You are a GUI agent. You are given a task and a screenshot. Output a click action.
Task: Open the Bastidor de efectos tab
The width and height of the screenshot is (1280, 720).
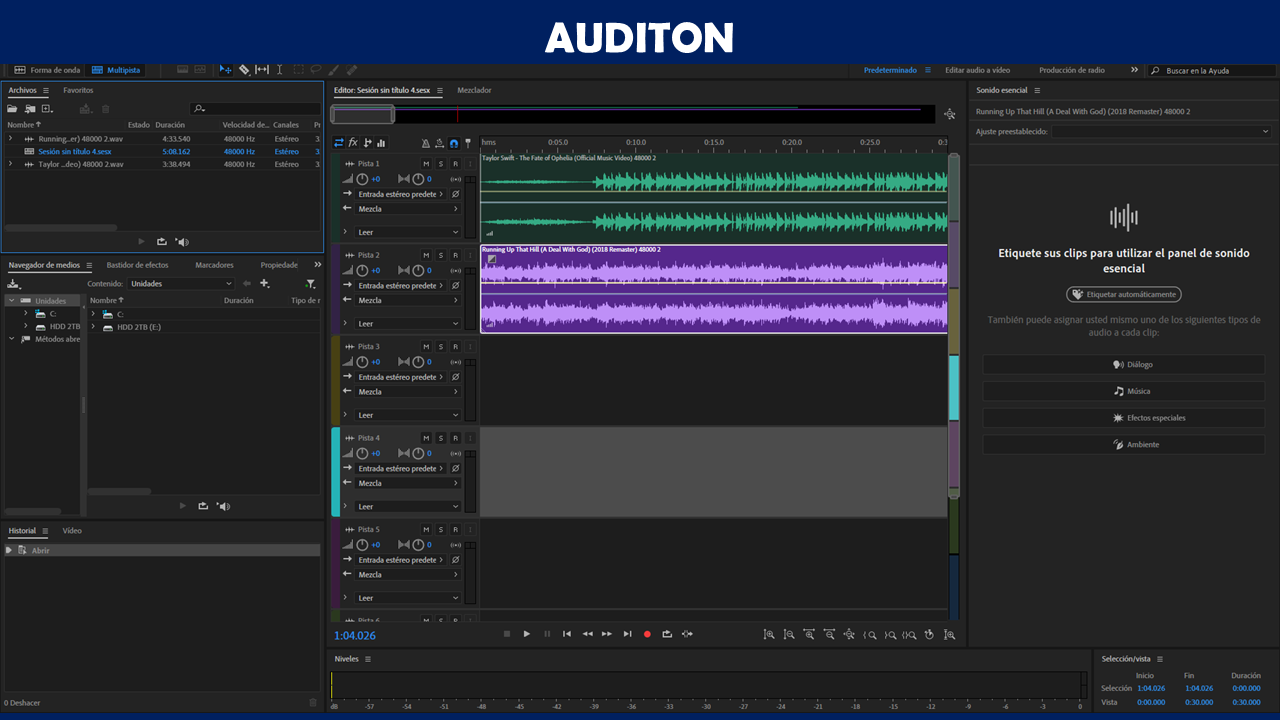[137, 265]
